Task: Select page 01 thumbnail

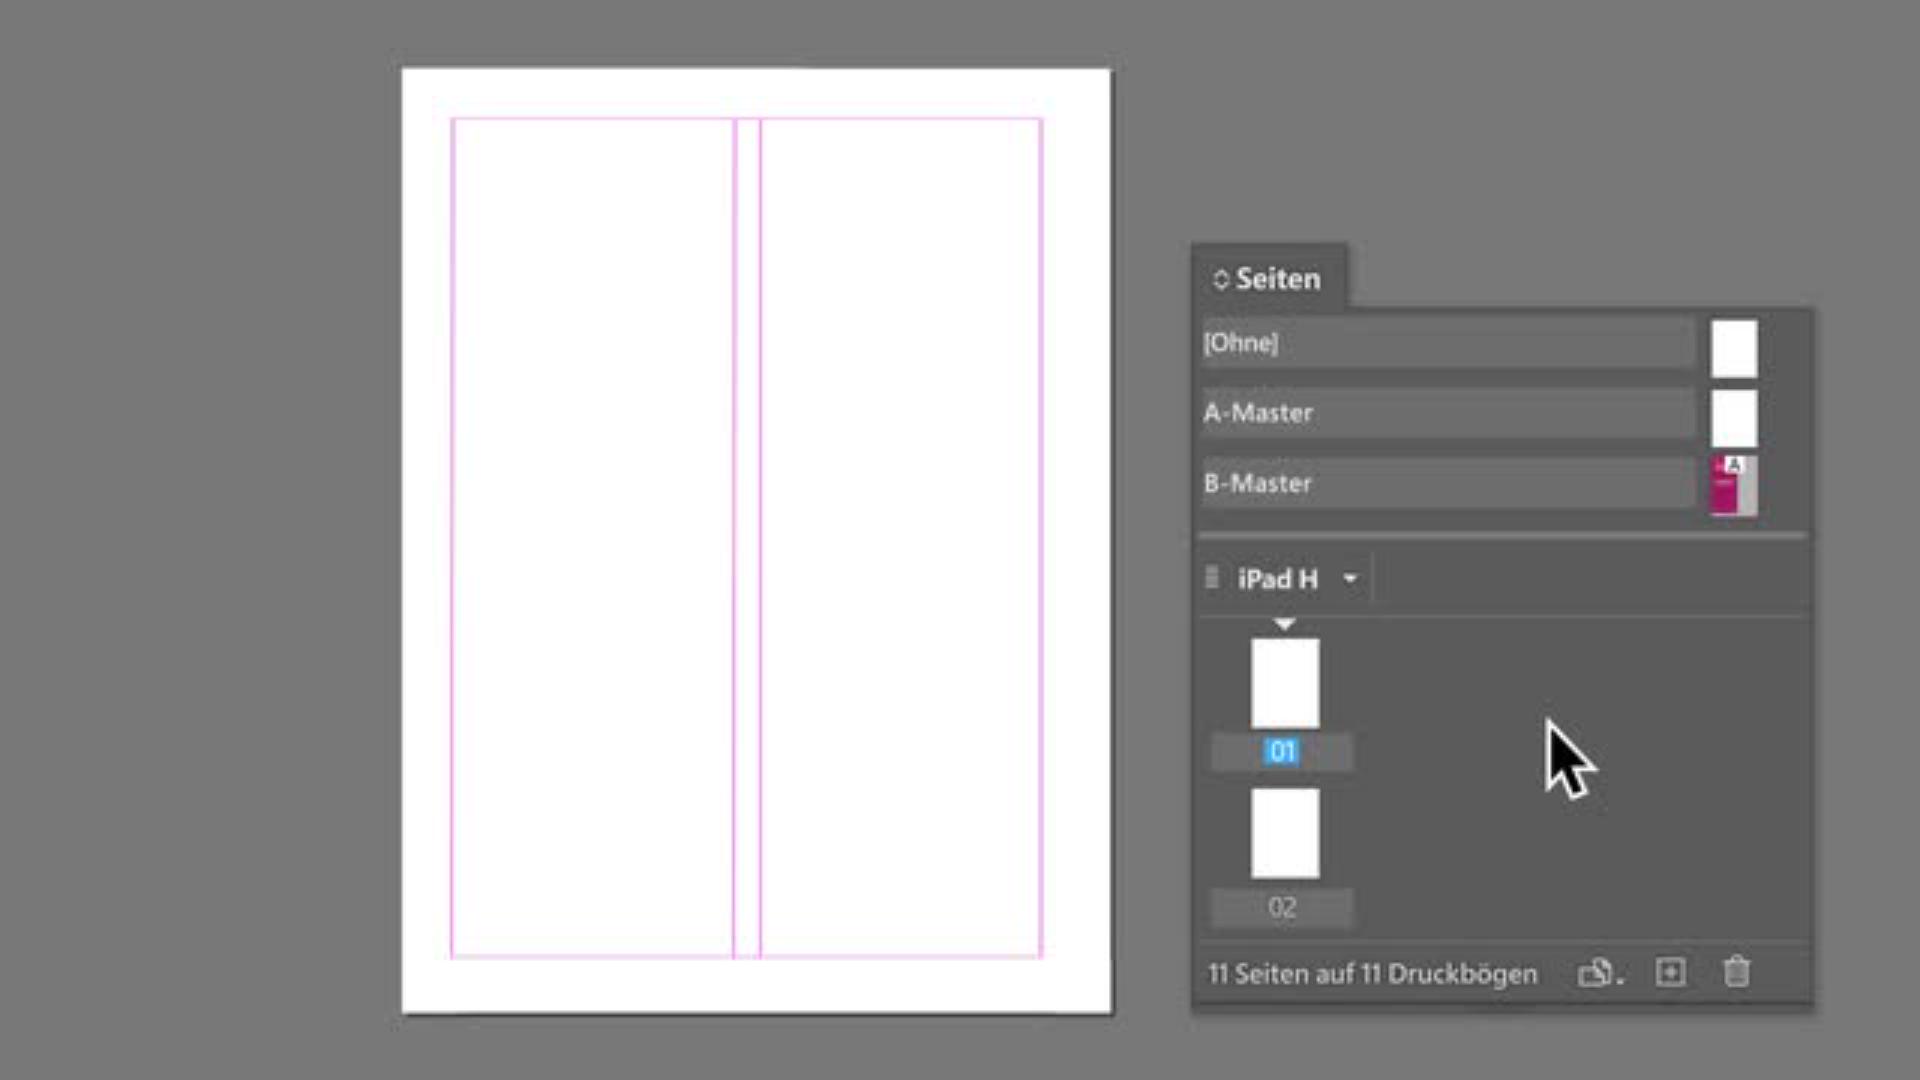Action: pos(1285,683)
